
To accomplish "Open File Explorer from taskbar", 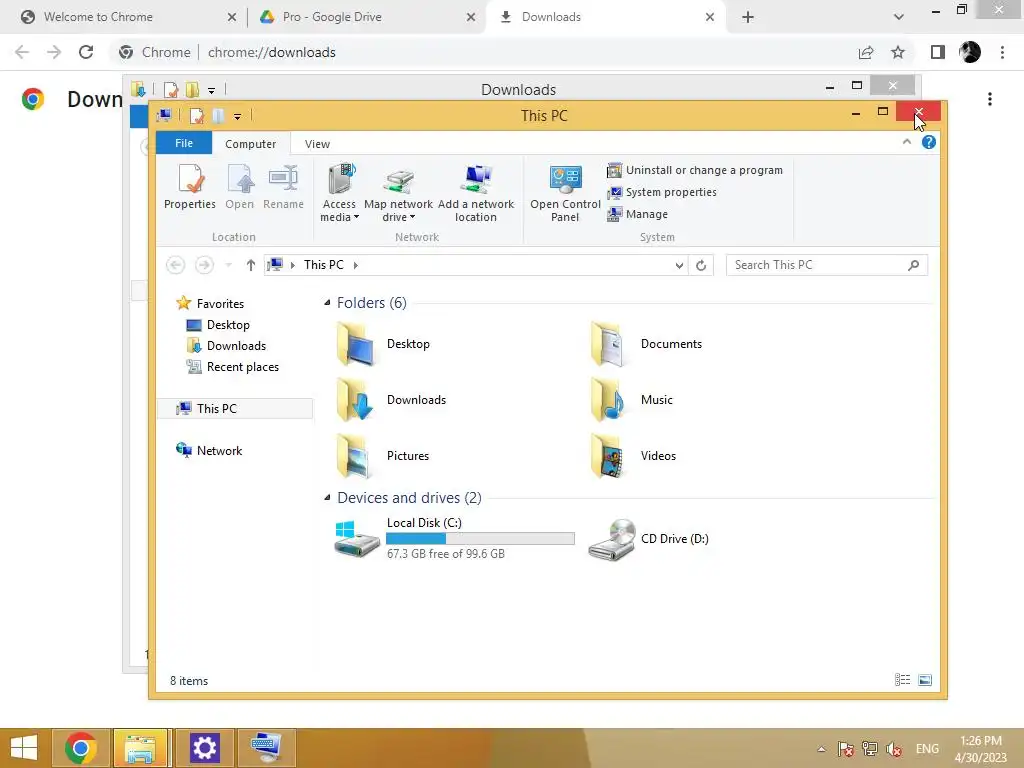I will (140, 748).
